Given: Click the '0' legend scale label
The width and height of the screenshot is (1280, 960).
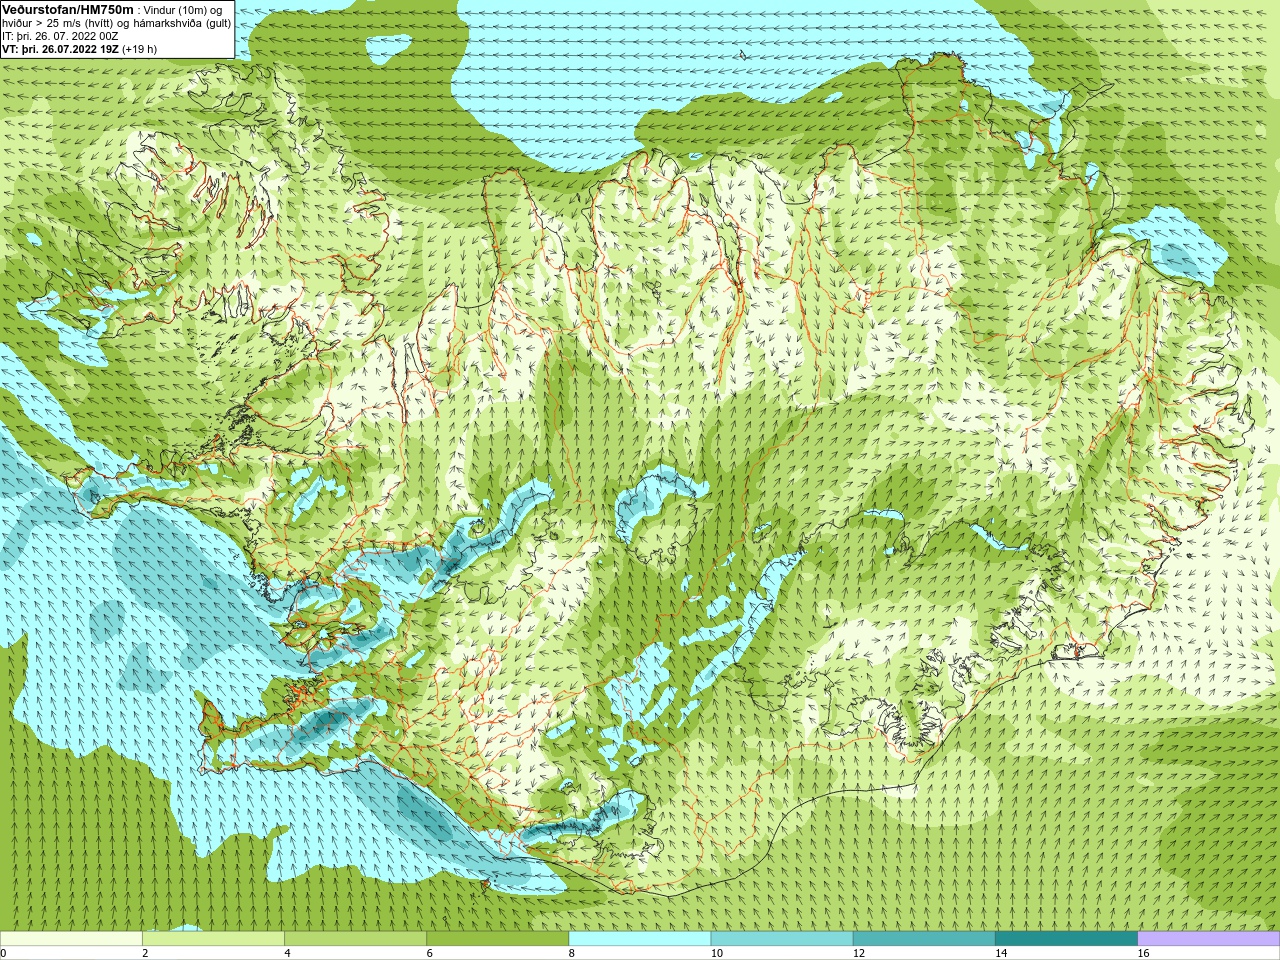Looking at the screenshot, I should (3, 953).
